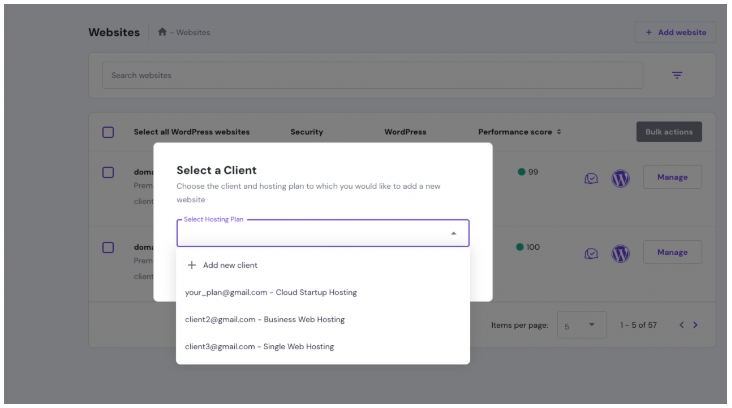Go to next page arrow
732x408 pixels.
pyautogui.click(x=695, y=325)
